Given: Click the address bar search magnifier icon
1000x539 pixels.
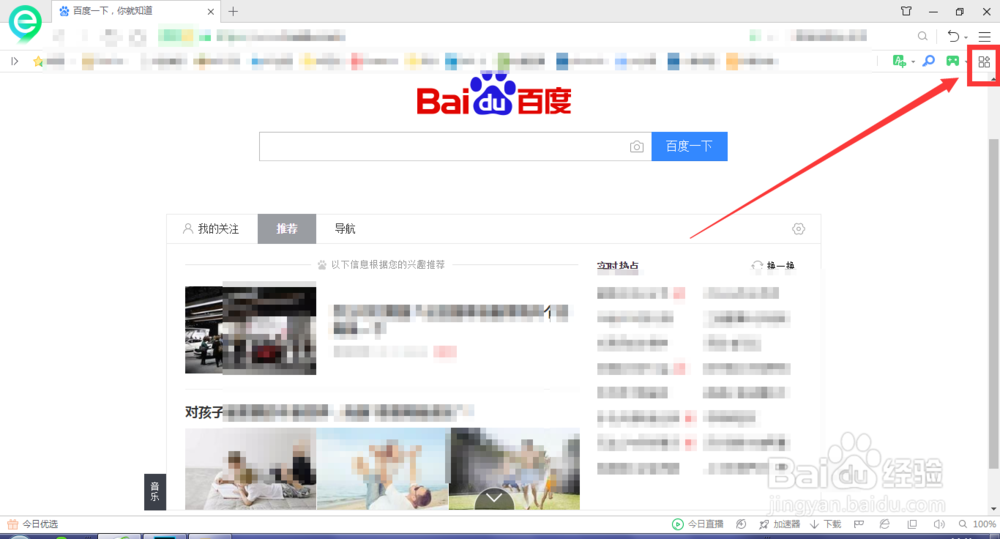Looking at the screenshot, I should (922, 36).
